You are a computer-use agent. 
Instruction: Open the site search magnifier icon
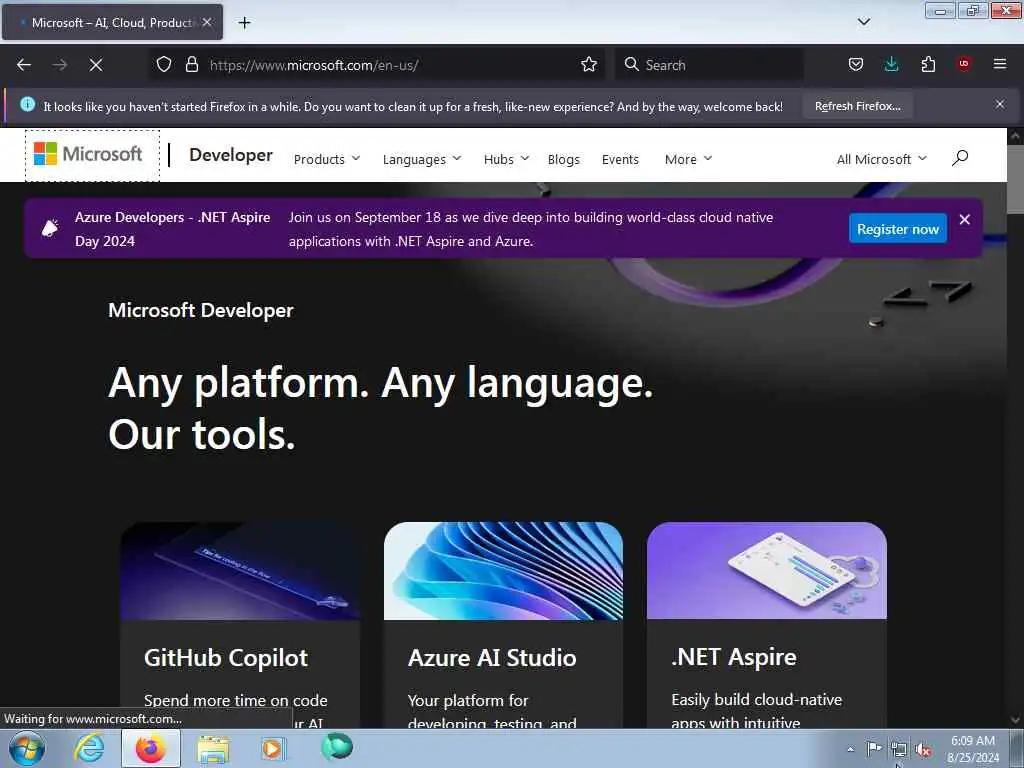point(960,158)
